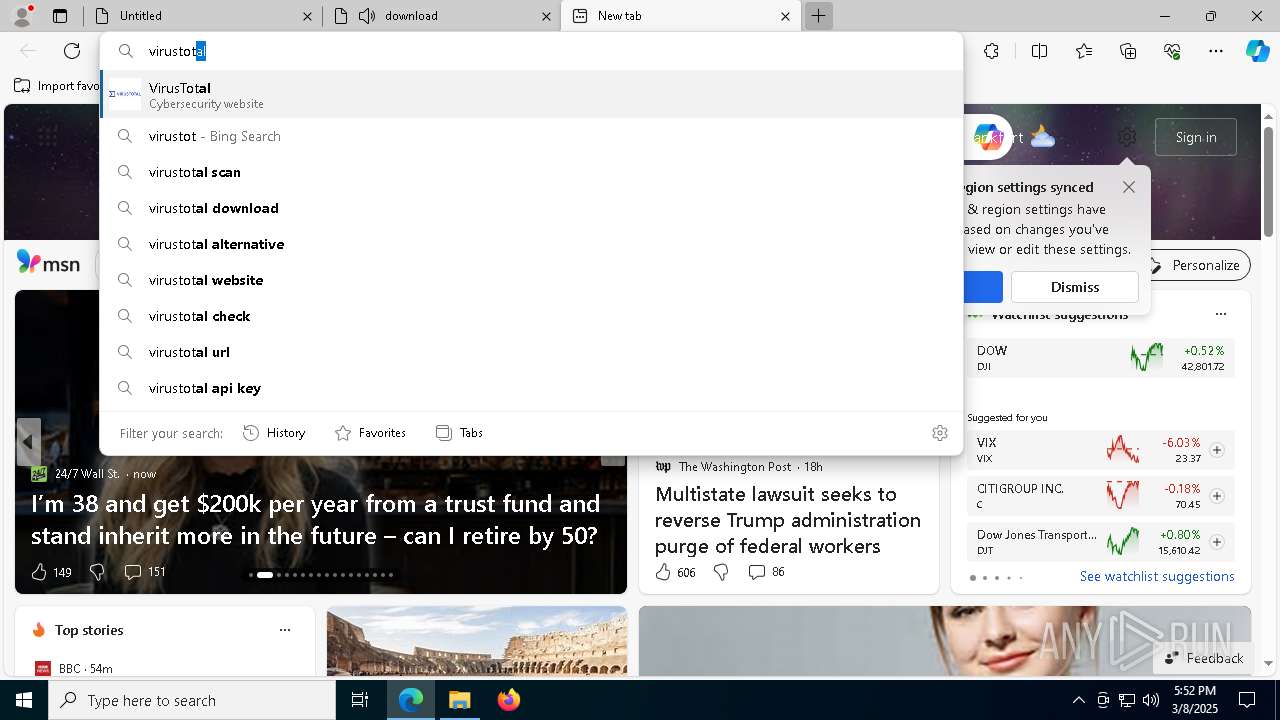Pick virustotal download suggestion
Screen dimensions: 1280x720
click(531, 208)
